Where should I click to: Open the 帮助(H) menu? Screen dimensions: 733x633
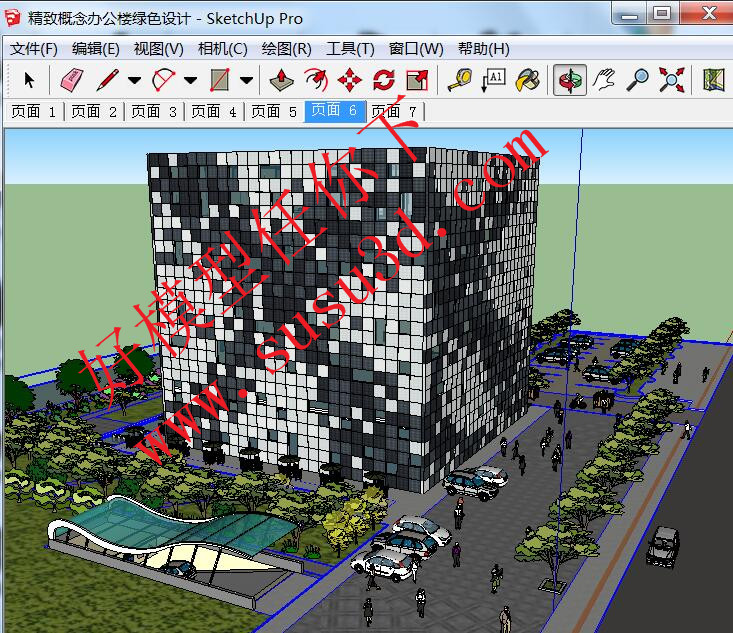point(483,49)
